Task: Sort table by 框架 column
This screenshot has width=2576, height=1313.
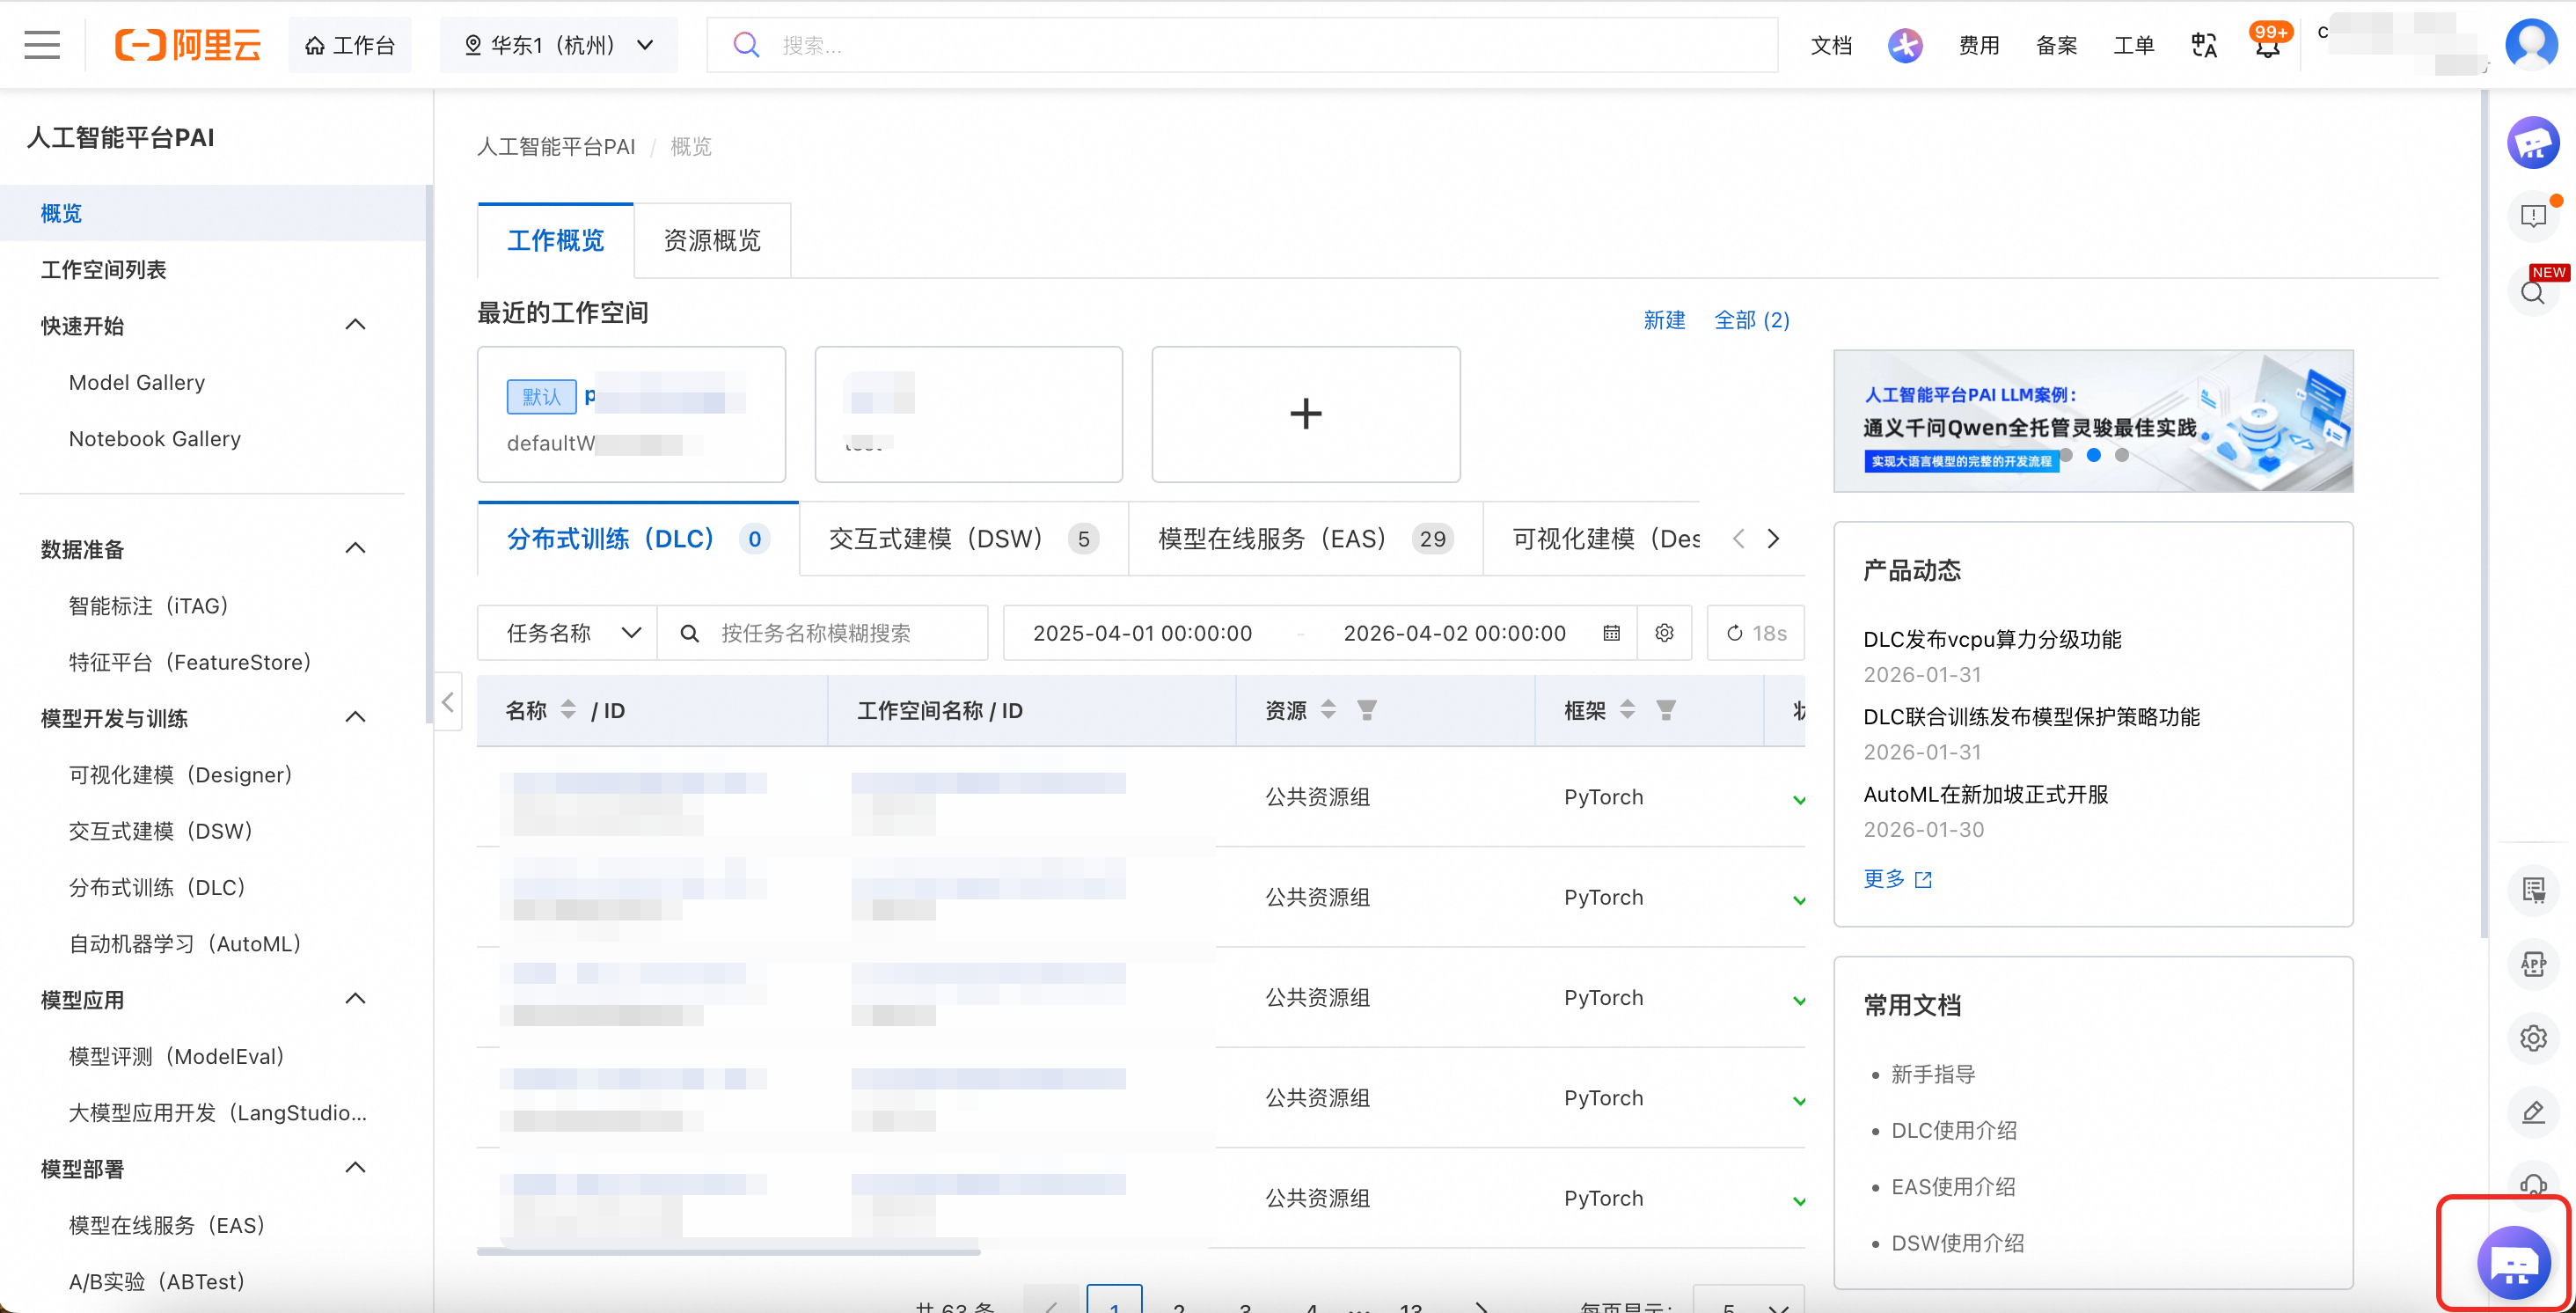Action: (x=1627, y=710)
